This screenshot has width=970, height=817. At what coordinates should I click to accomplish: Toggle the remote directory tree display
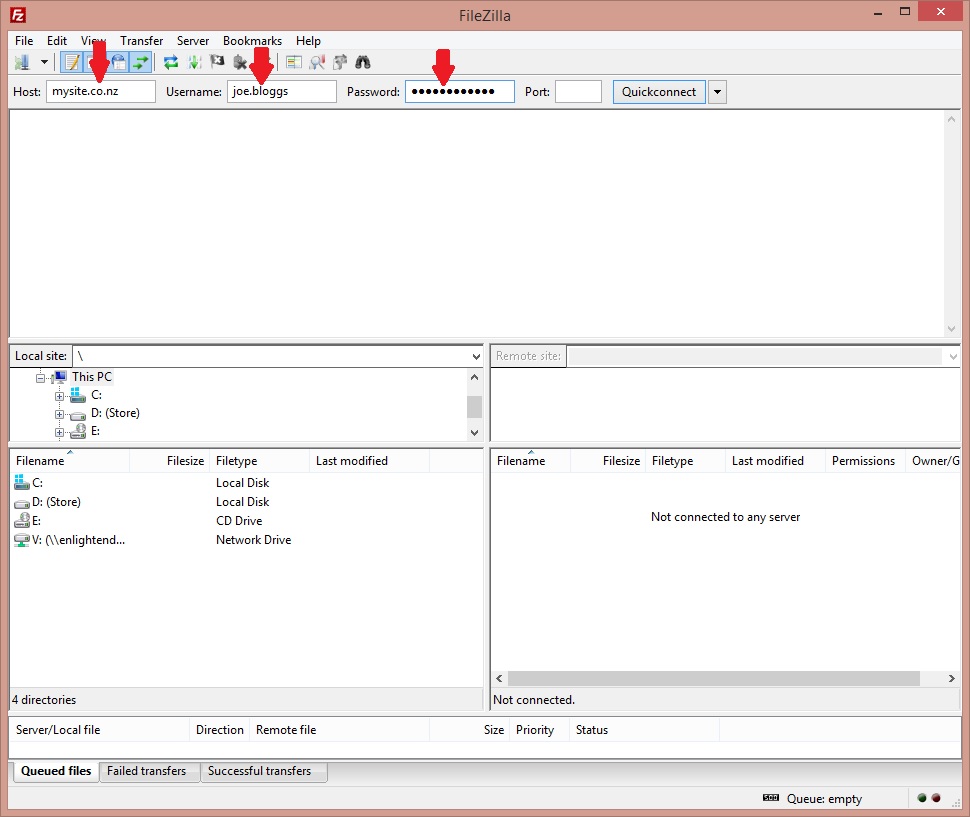[119, 62]
